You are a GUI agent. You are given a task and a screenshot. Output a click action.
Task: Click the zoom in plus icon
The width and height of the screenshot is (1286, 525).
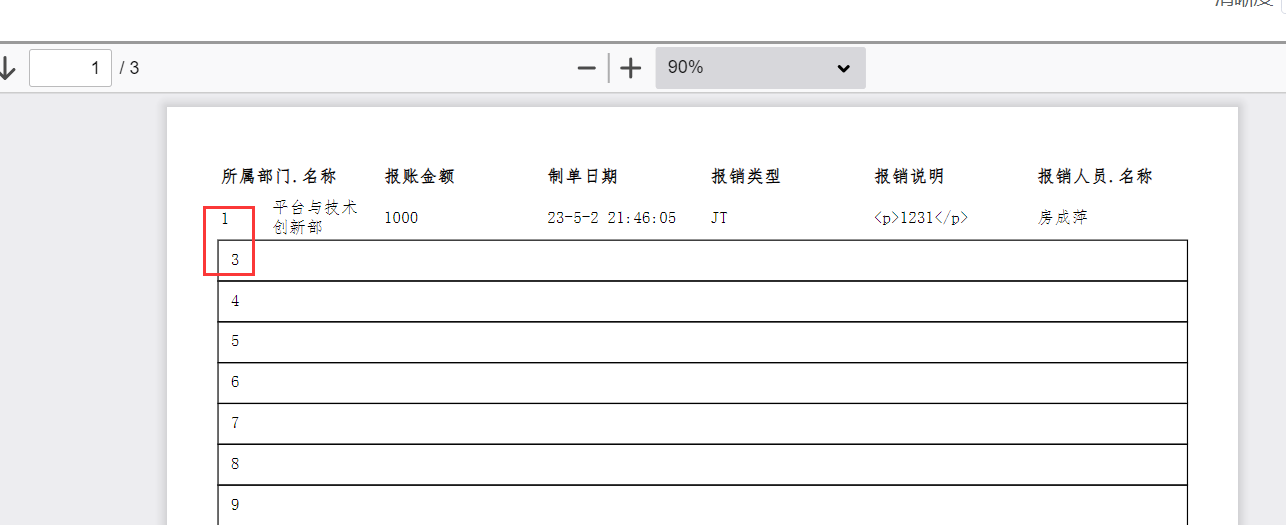[630, 68]
